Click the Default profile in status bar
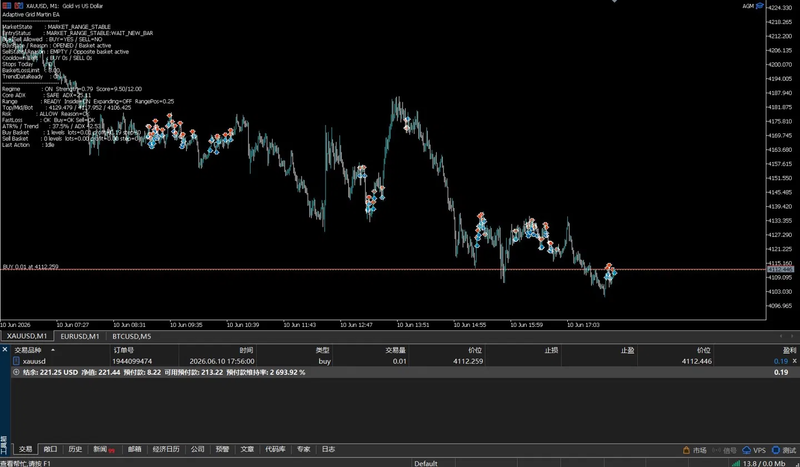800x467 pixels. tap(426, 463)
